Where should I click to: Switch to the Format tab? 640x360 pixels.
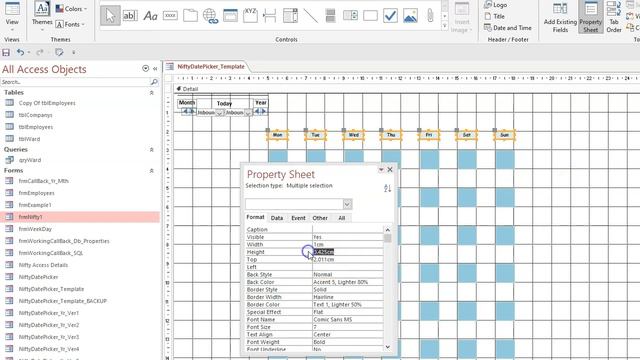[255, 218]
